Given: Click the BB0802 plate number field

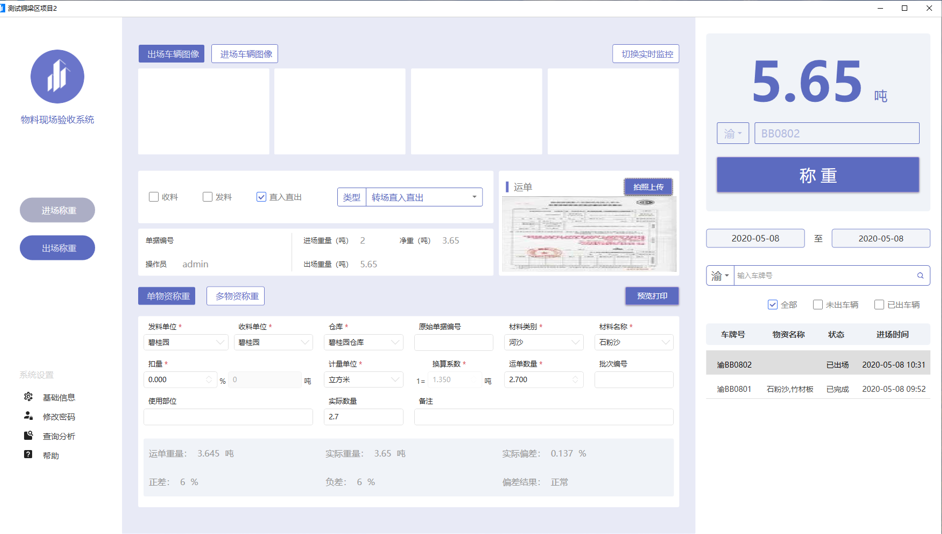Looking at the screenshot, I should click(837, 133).
